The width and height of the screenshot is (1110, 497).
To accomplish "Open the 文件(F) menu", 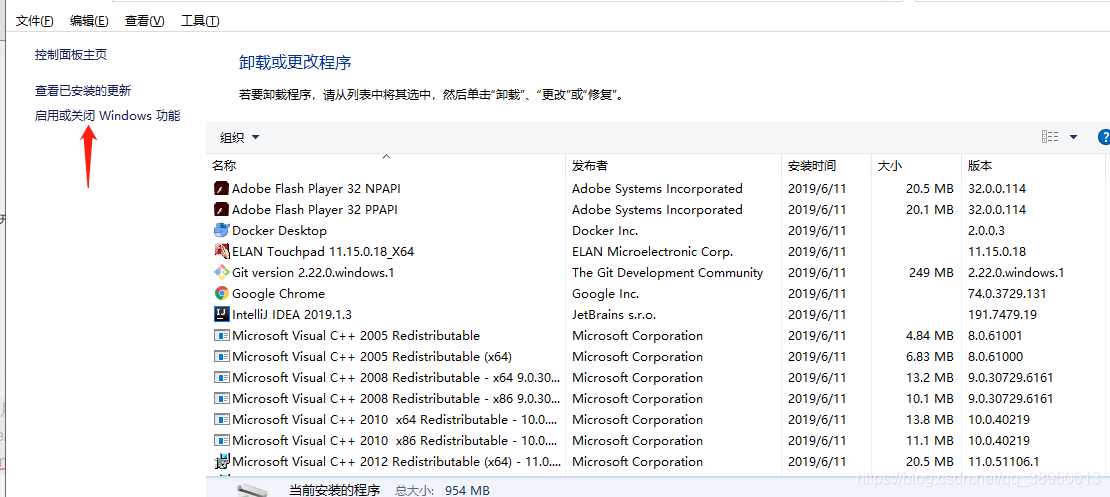I will point(35,21).
